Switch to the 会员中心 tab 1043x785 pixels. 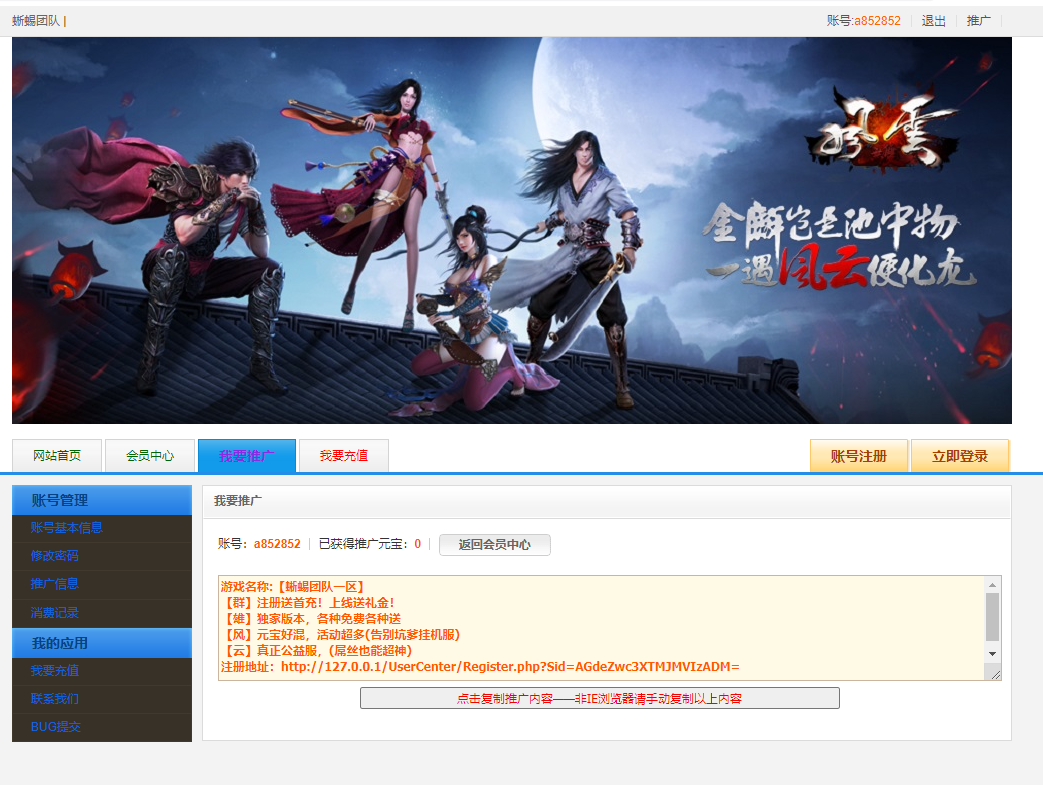pyautogui.click(x=150, y=456)
